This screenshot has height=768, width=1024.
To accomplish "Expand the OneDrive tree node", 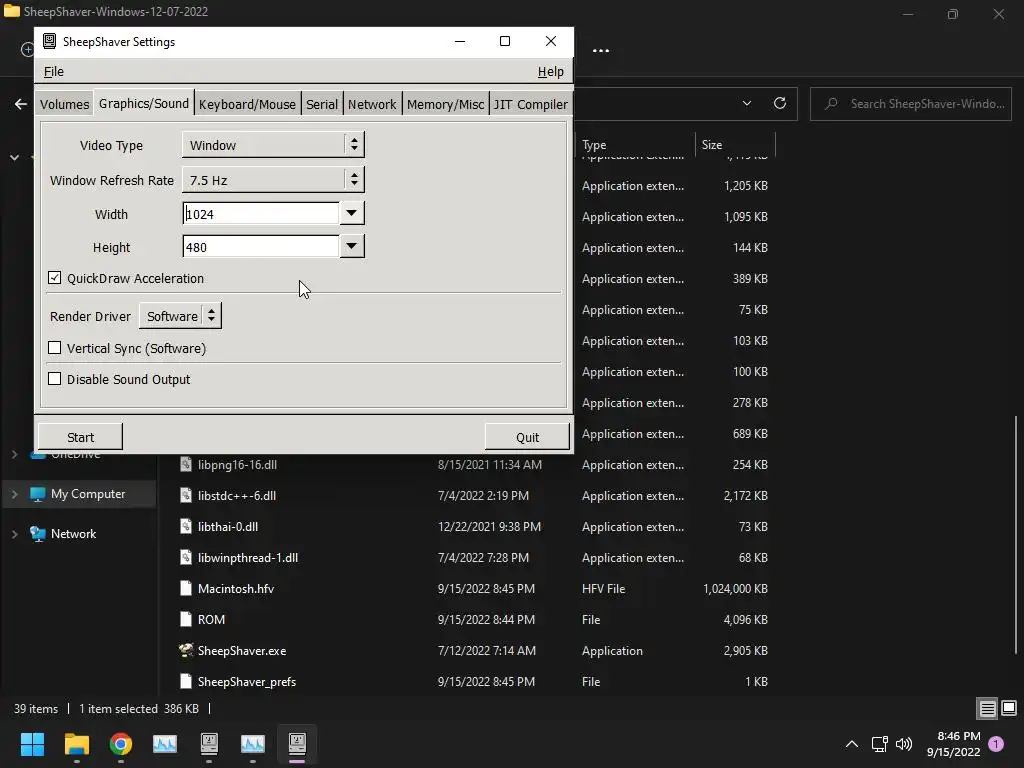I will tap(14, 454).
